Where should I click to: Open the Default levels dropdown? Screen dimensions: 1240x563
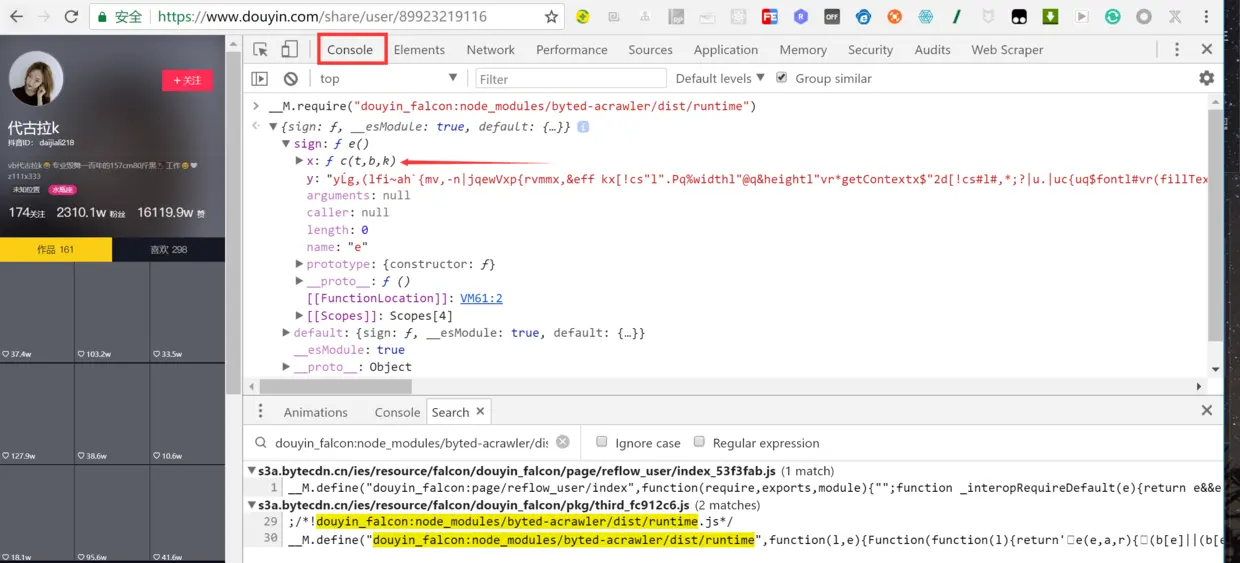720,78
